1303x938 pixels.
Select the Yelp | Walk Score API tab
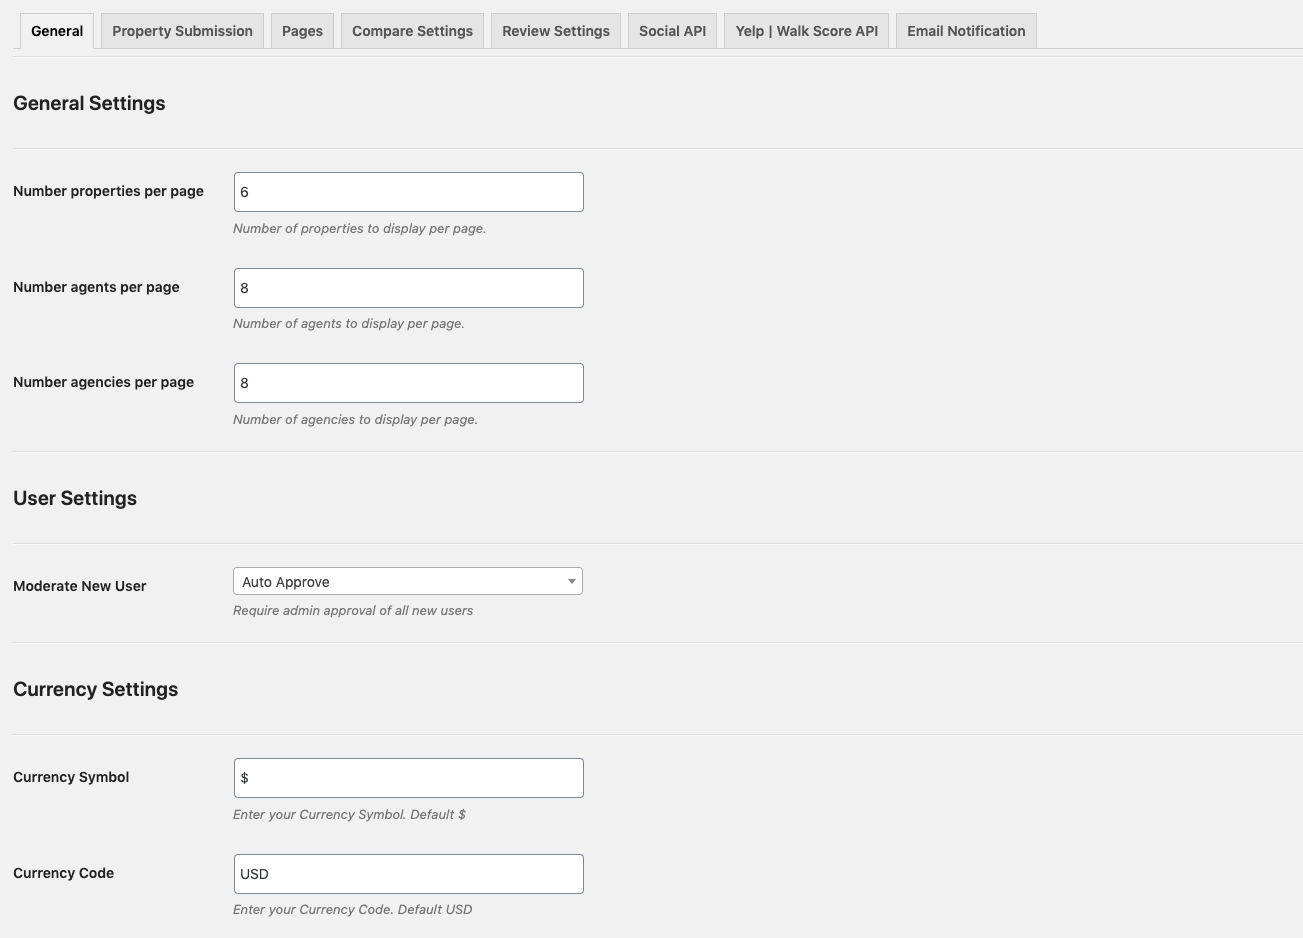(x=806, y=31)
